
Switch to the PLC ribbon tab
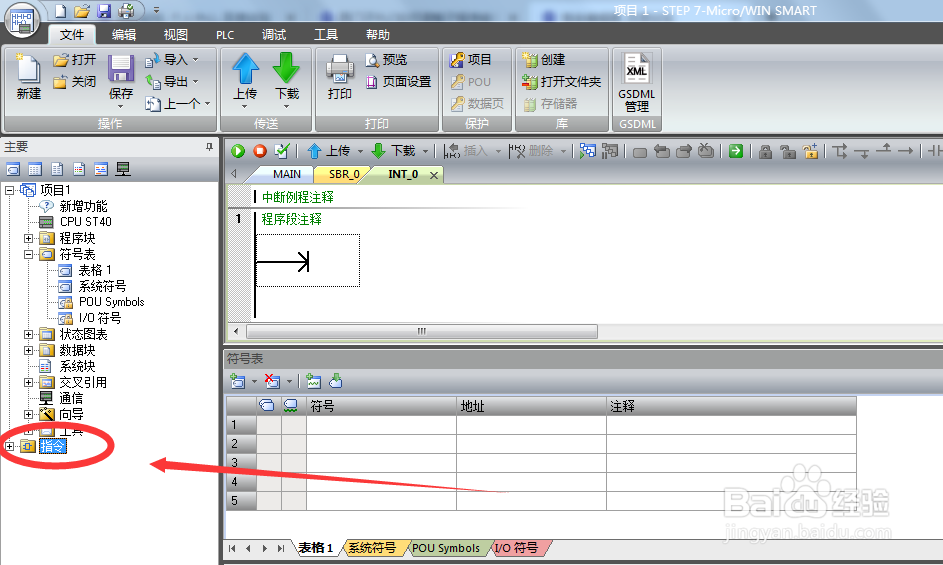pyautogui.click(x=225, y=35)
